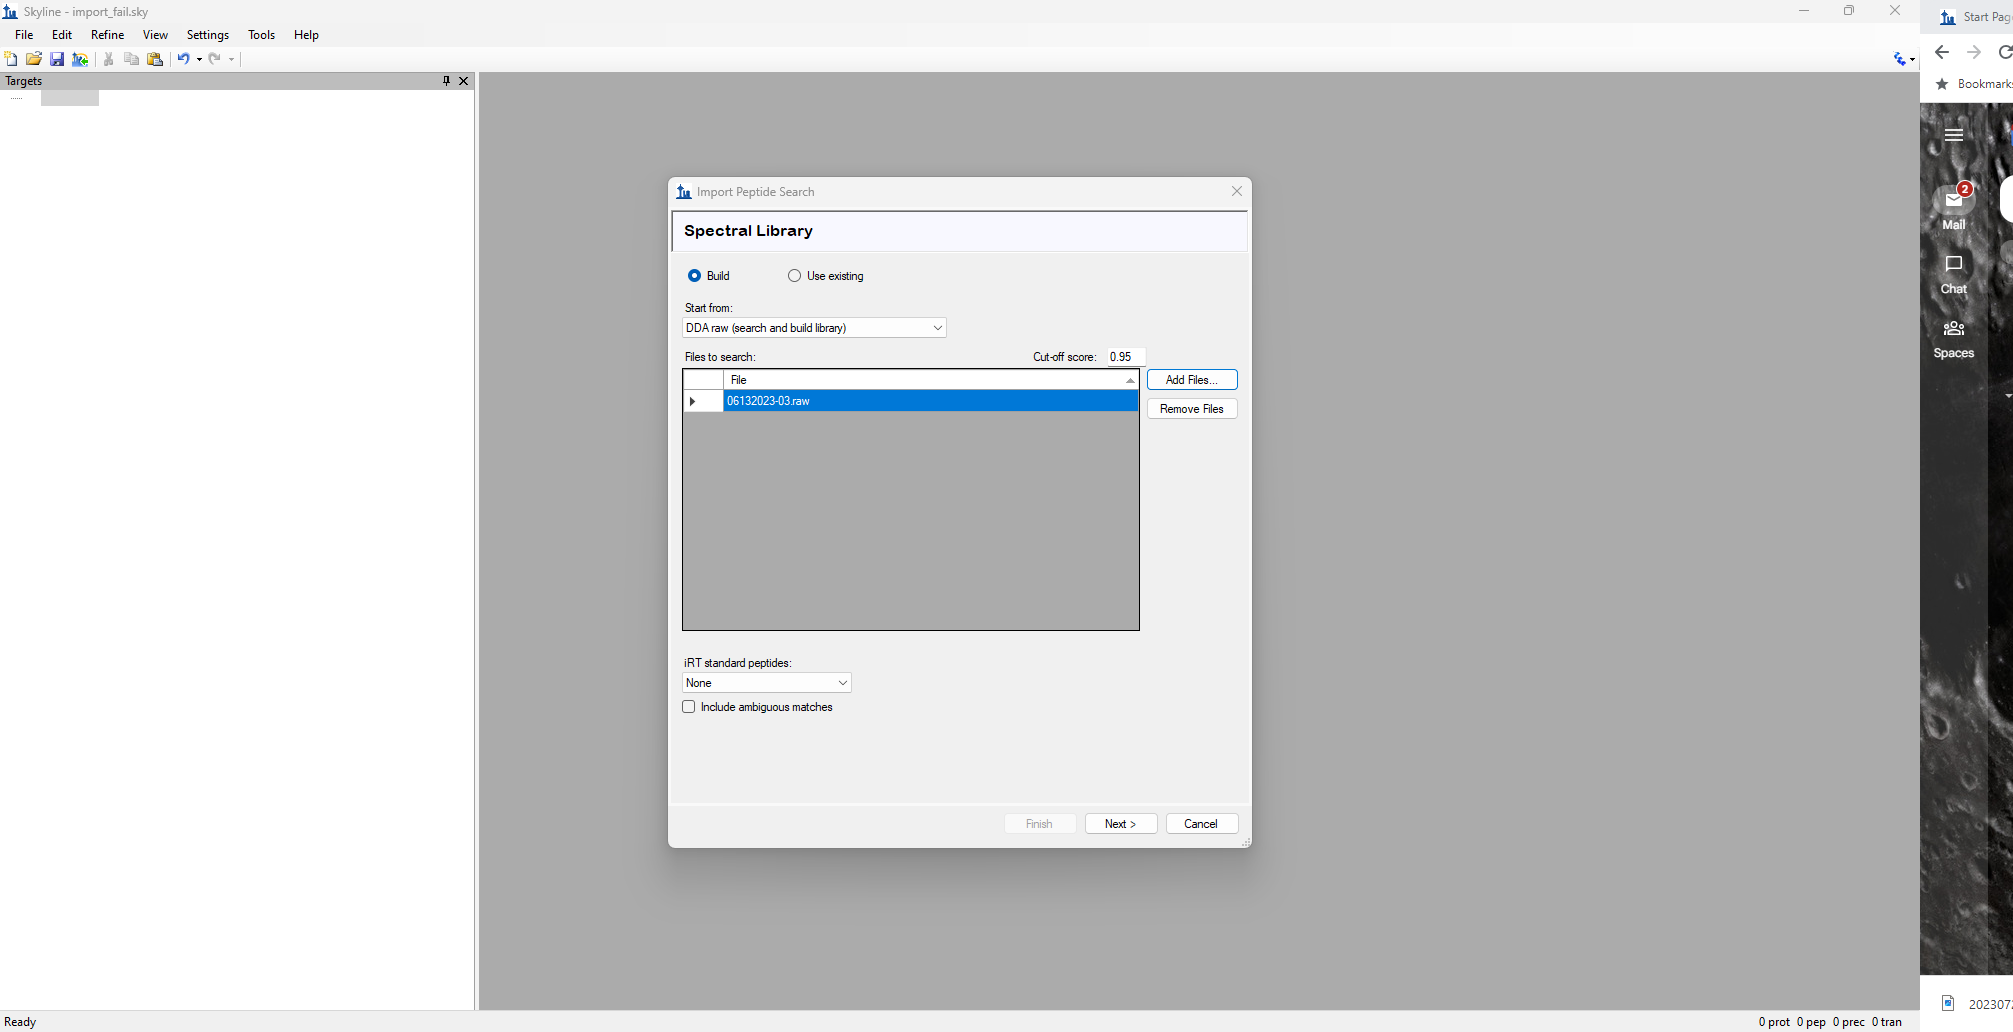Pin the Targets panel with pushpin icon
The width and height of the screenshot is (2013, 1032).
[446, 81]
